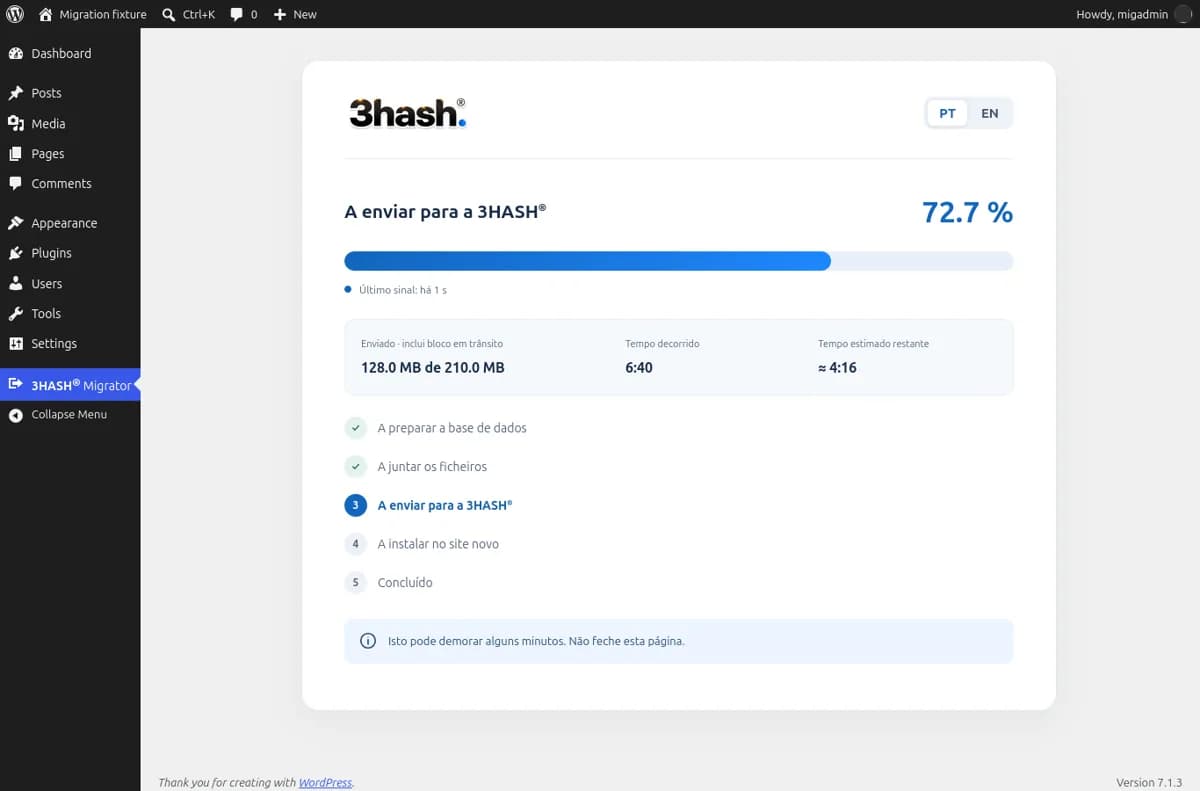The height and width of the screenshot is (791, 1200).
Task: Switch language to EN
Action: (x=990, y=113)
